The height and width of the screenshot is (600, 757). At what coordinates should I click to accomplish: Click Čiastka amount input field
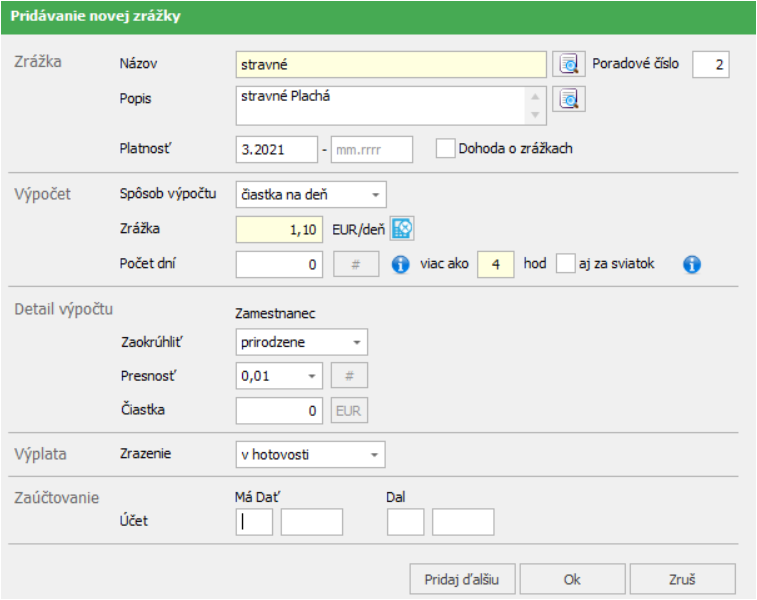click(x=279, y=410)
